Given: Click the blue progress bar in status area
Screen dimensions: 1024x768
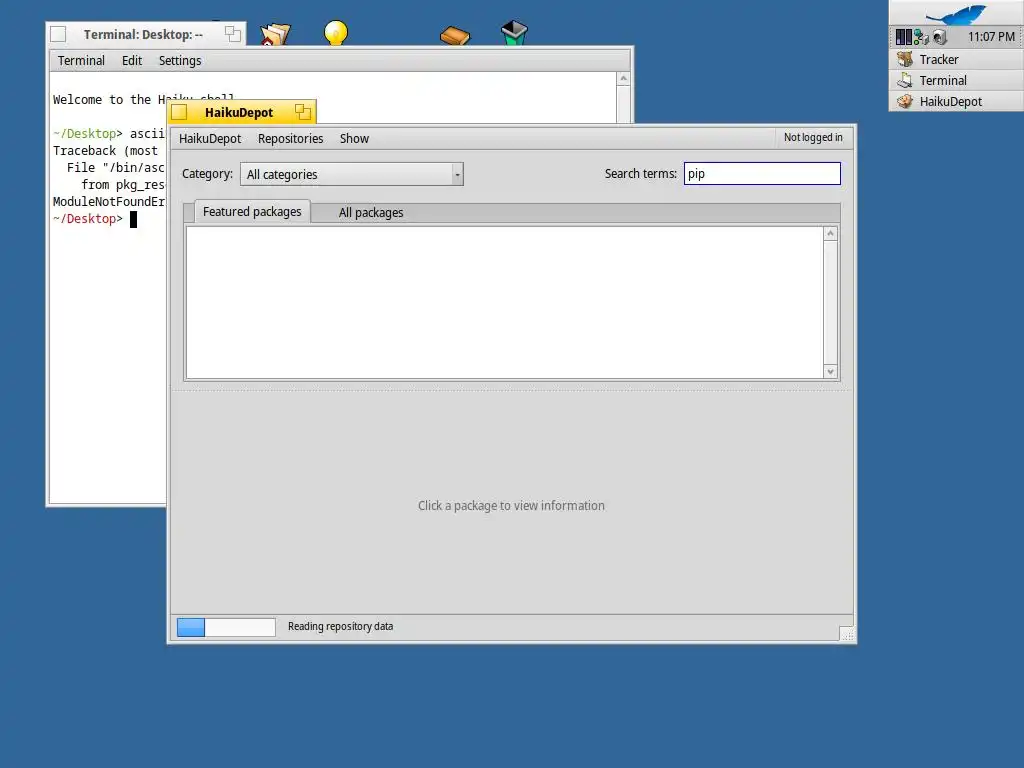Looking at the screenshot, I should point(226,627).
